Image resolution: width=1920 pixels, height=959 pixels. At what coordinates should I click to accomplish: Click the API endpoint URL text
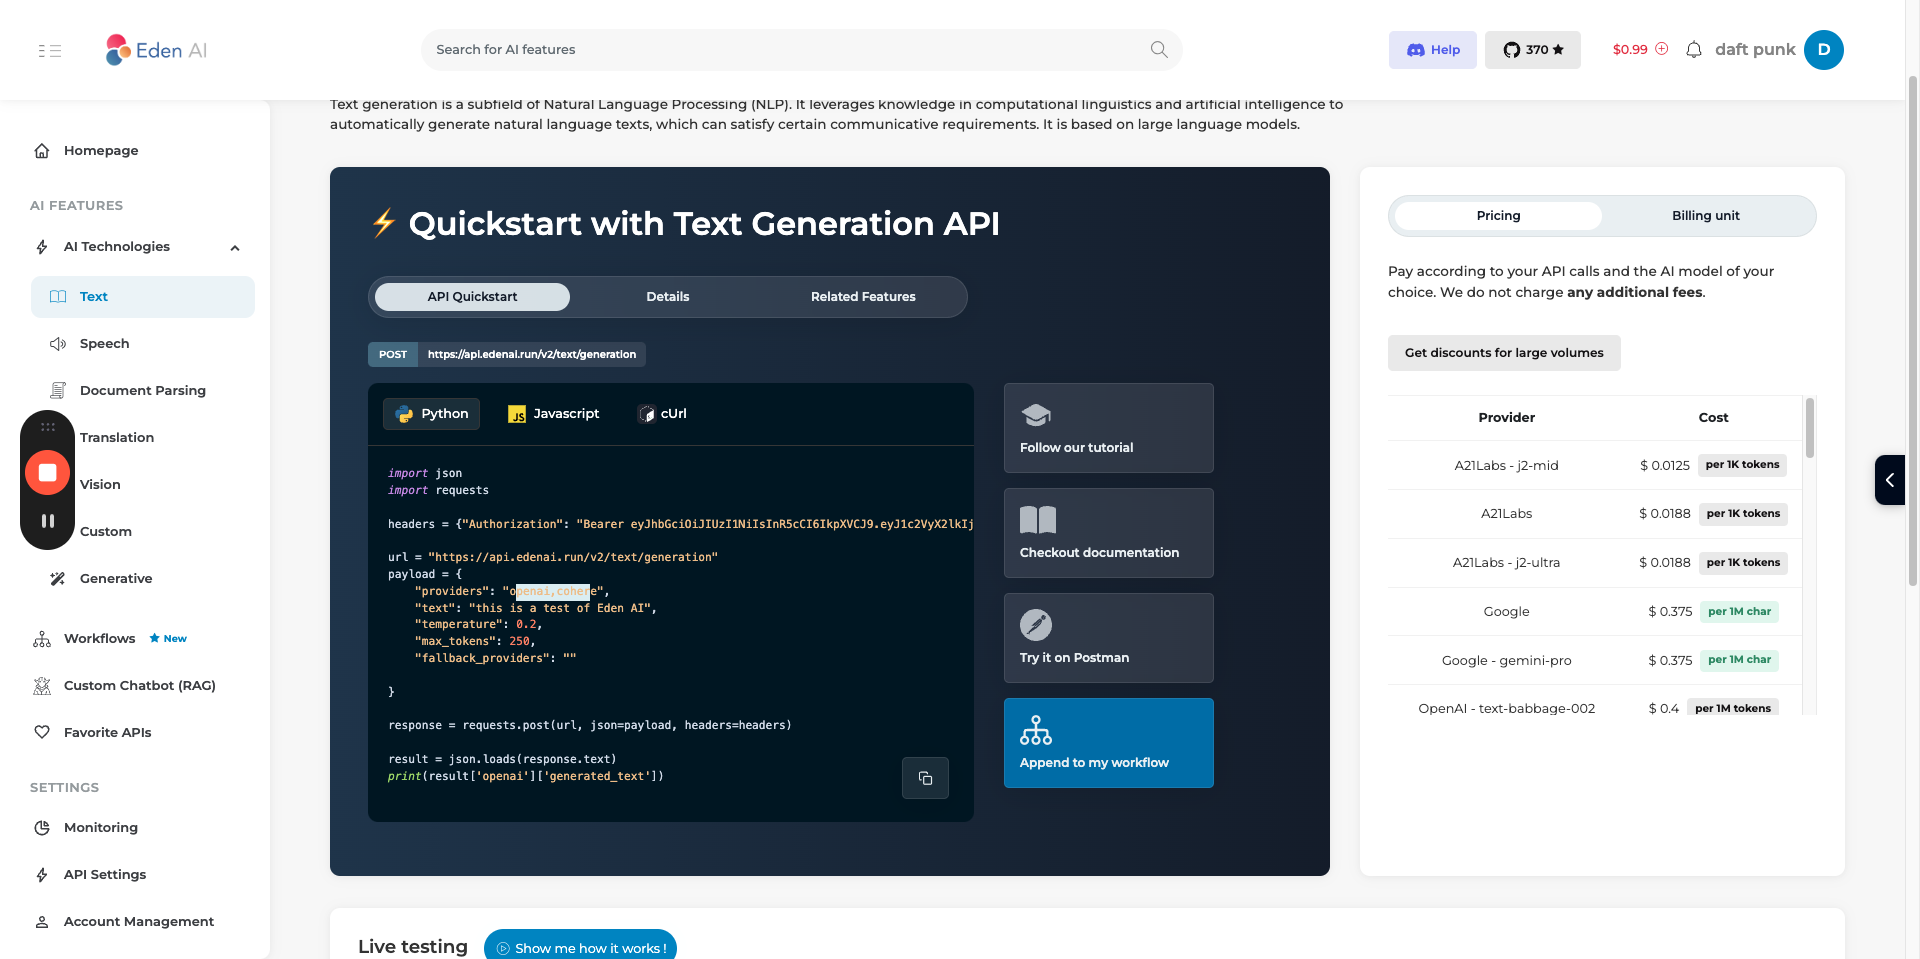tap(532, 354)
